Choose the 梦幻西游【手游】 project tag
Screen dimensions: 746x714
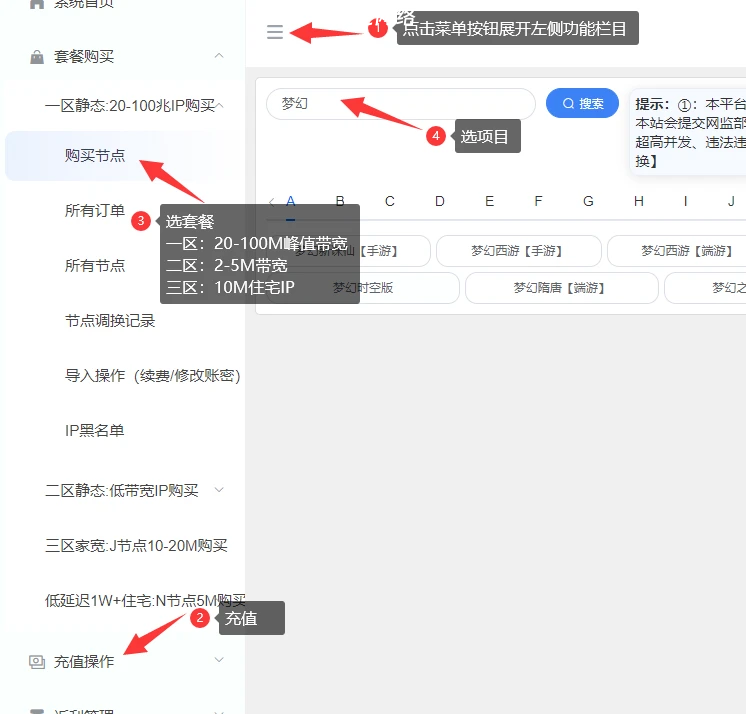pos(518,251)
